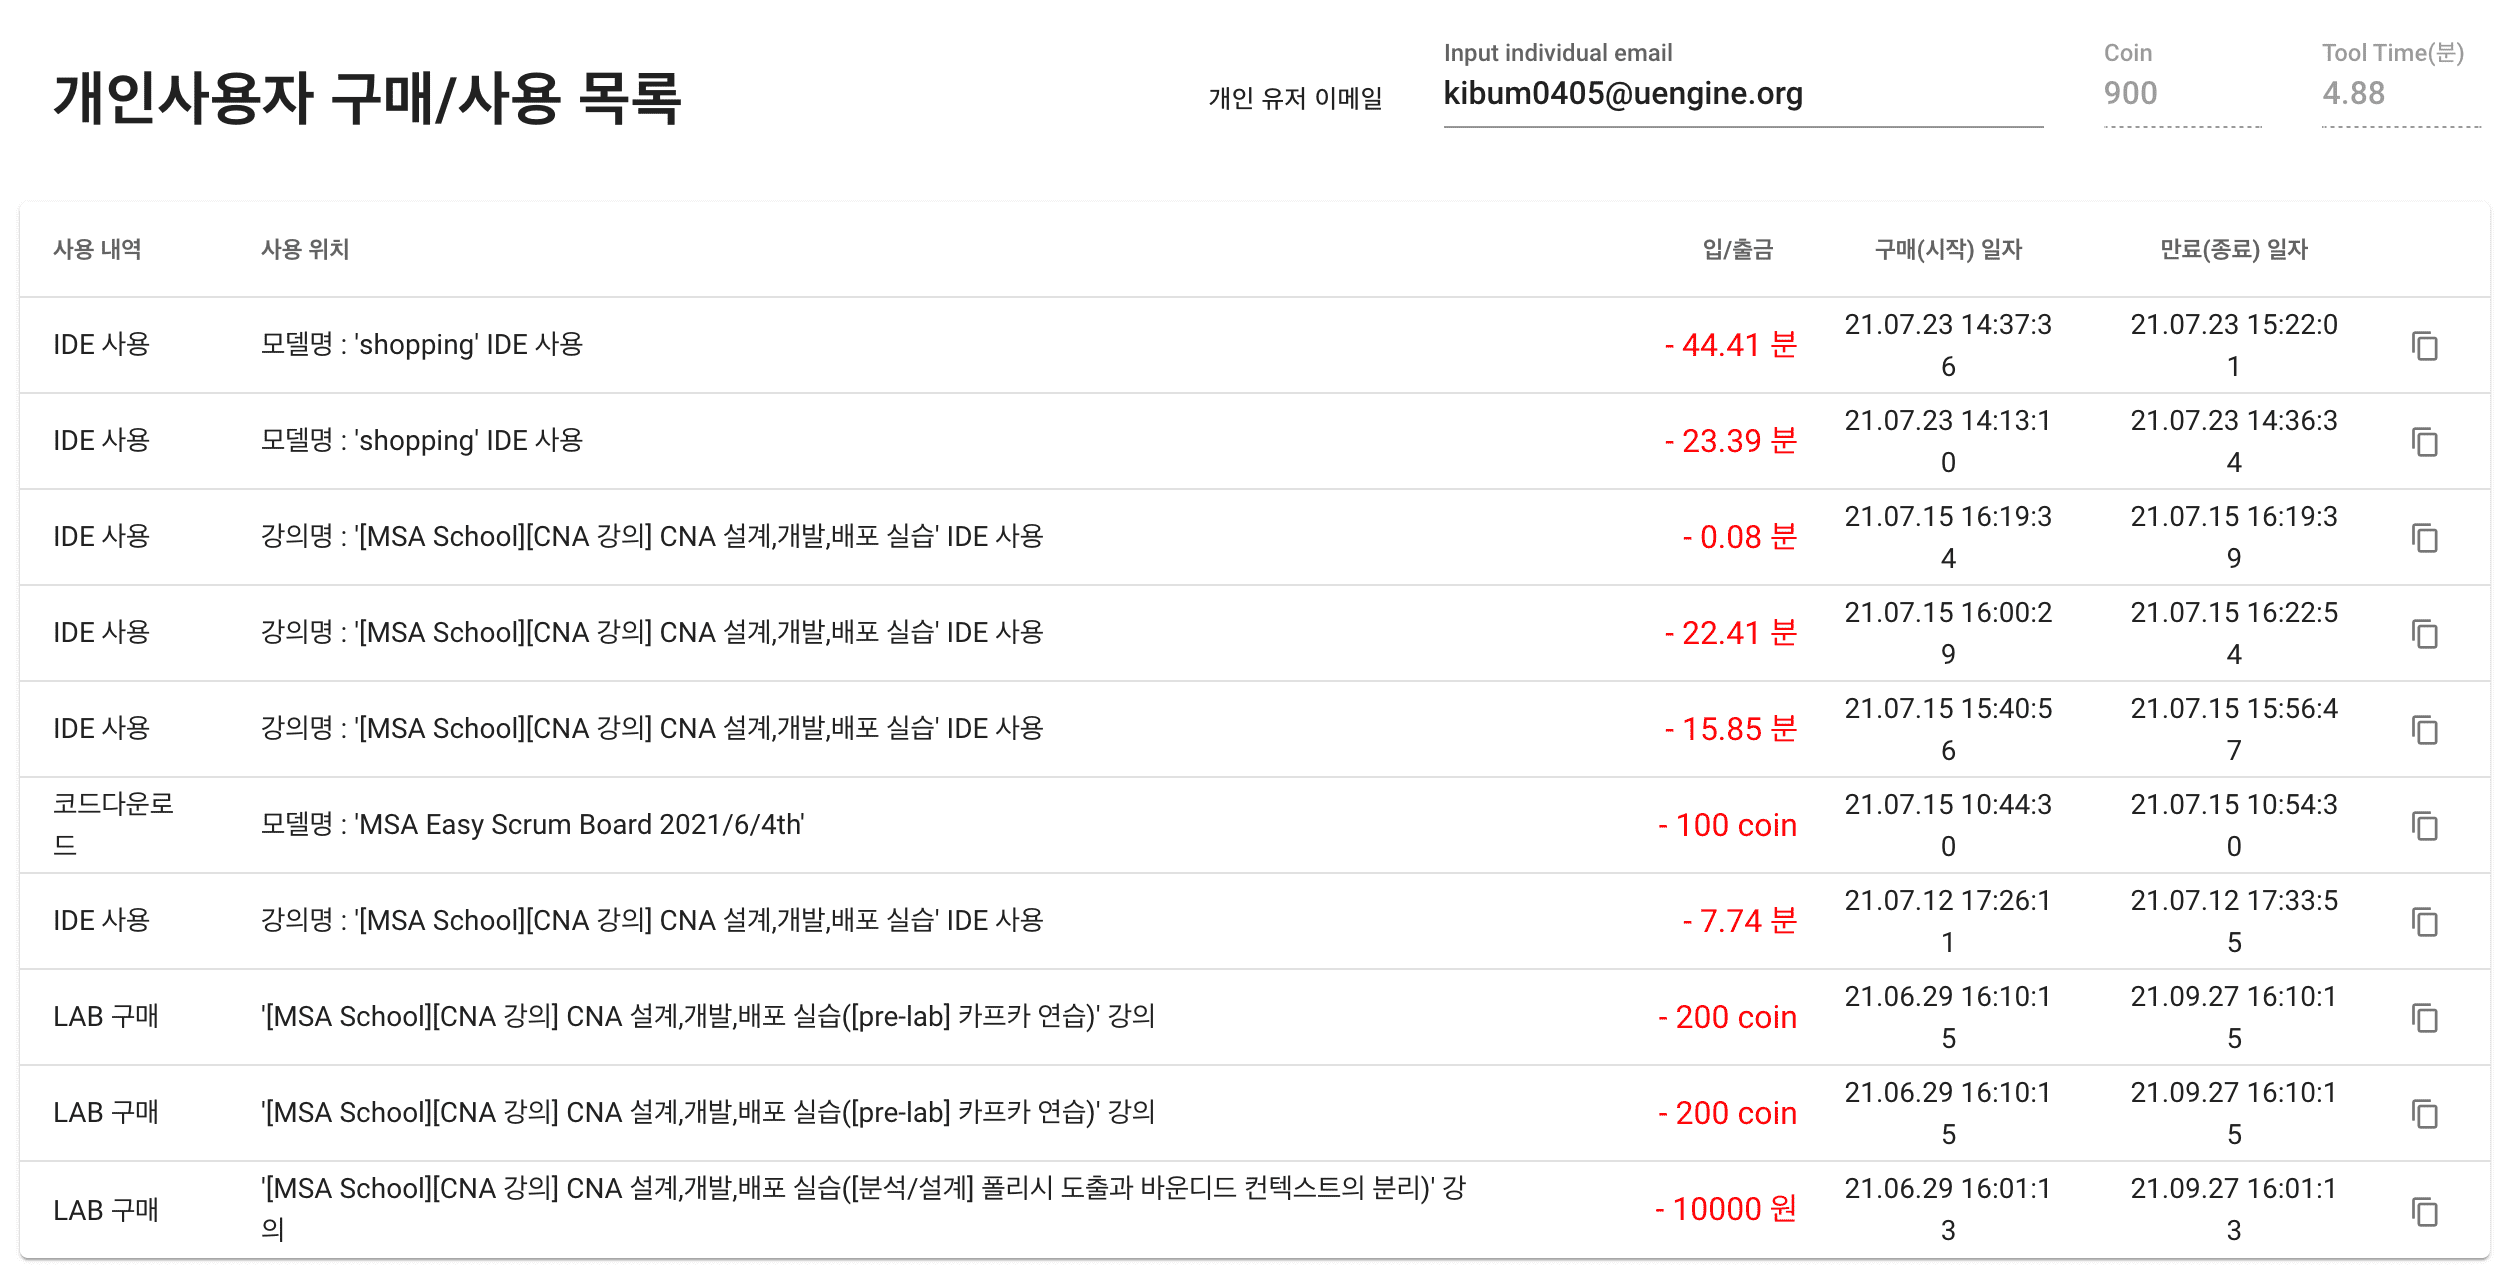The width and height of the screenshot is (2506, 1274).
Task: Select the MSA Easy Scrum Board row
Action: (x=1255, y=825)
